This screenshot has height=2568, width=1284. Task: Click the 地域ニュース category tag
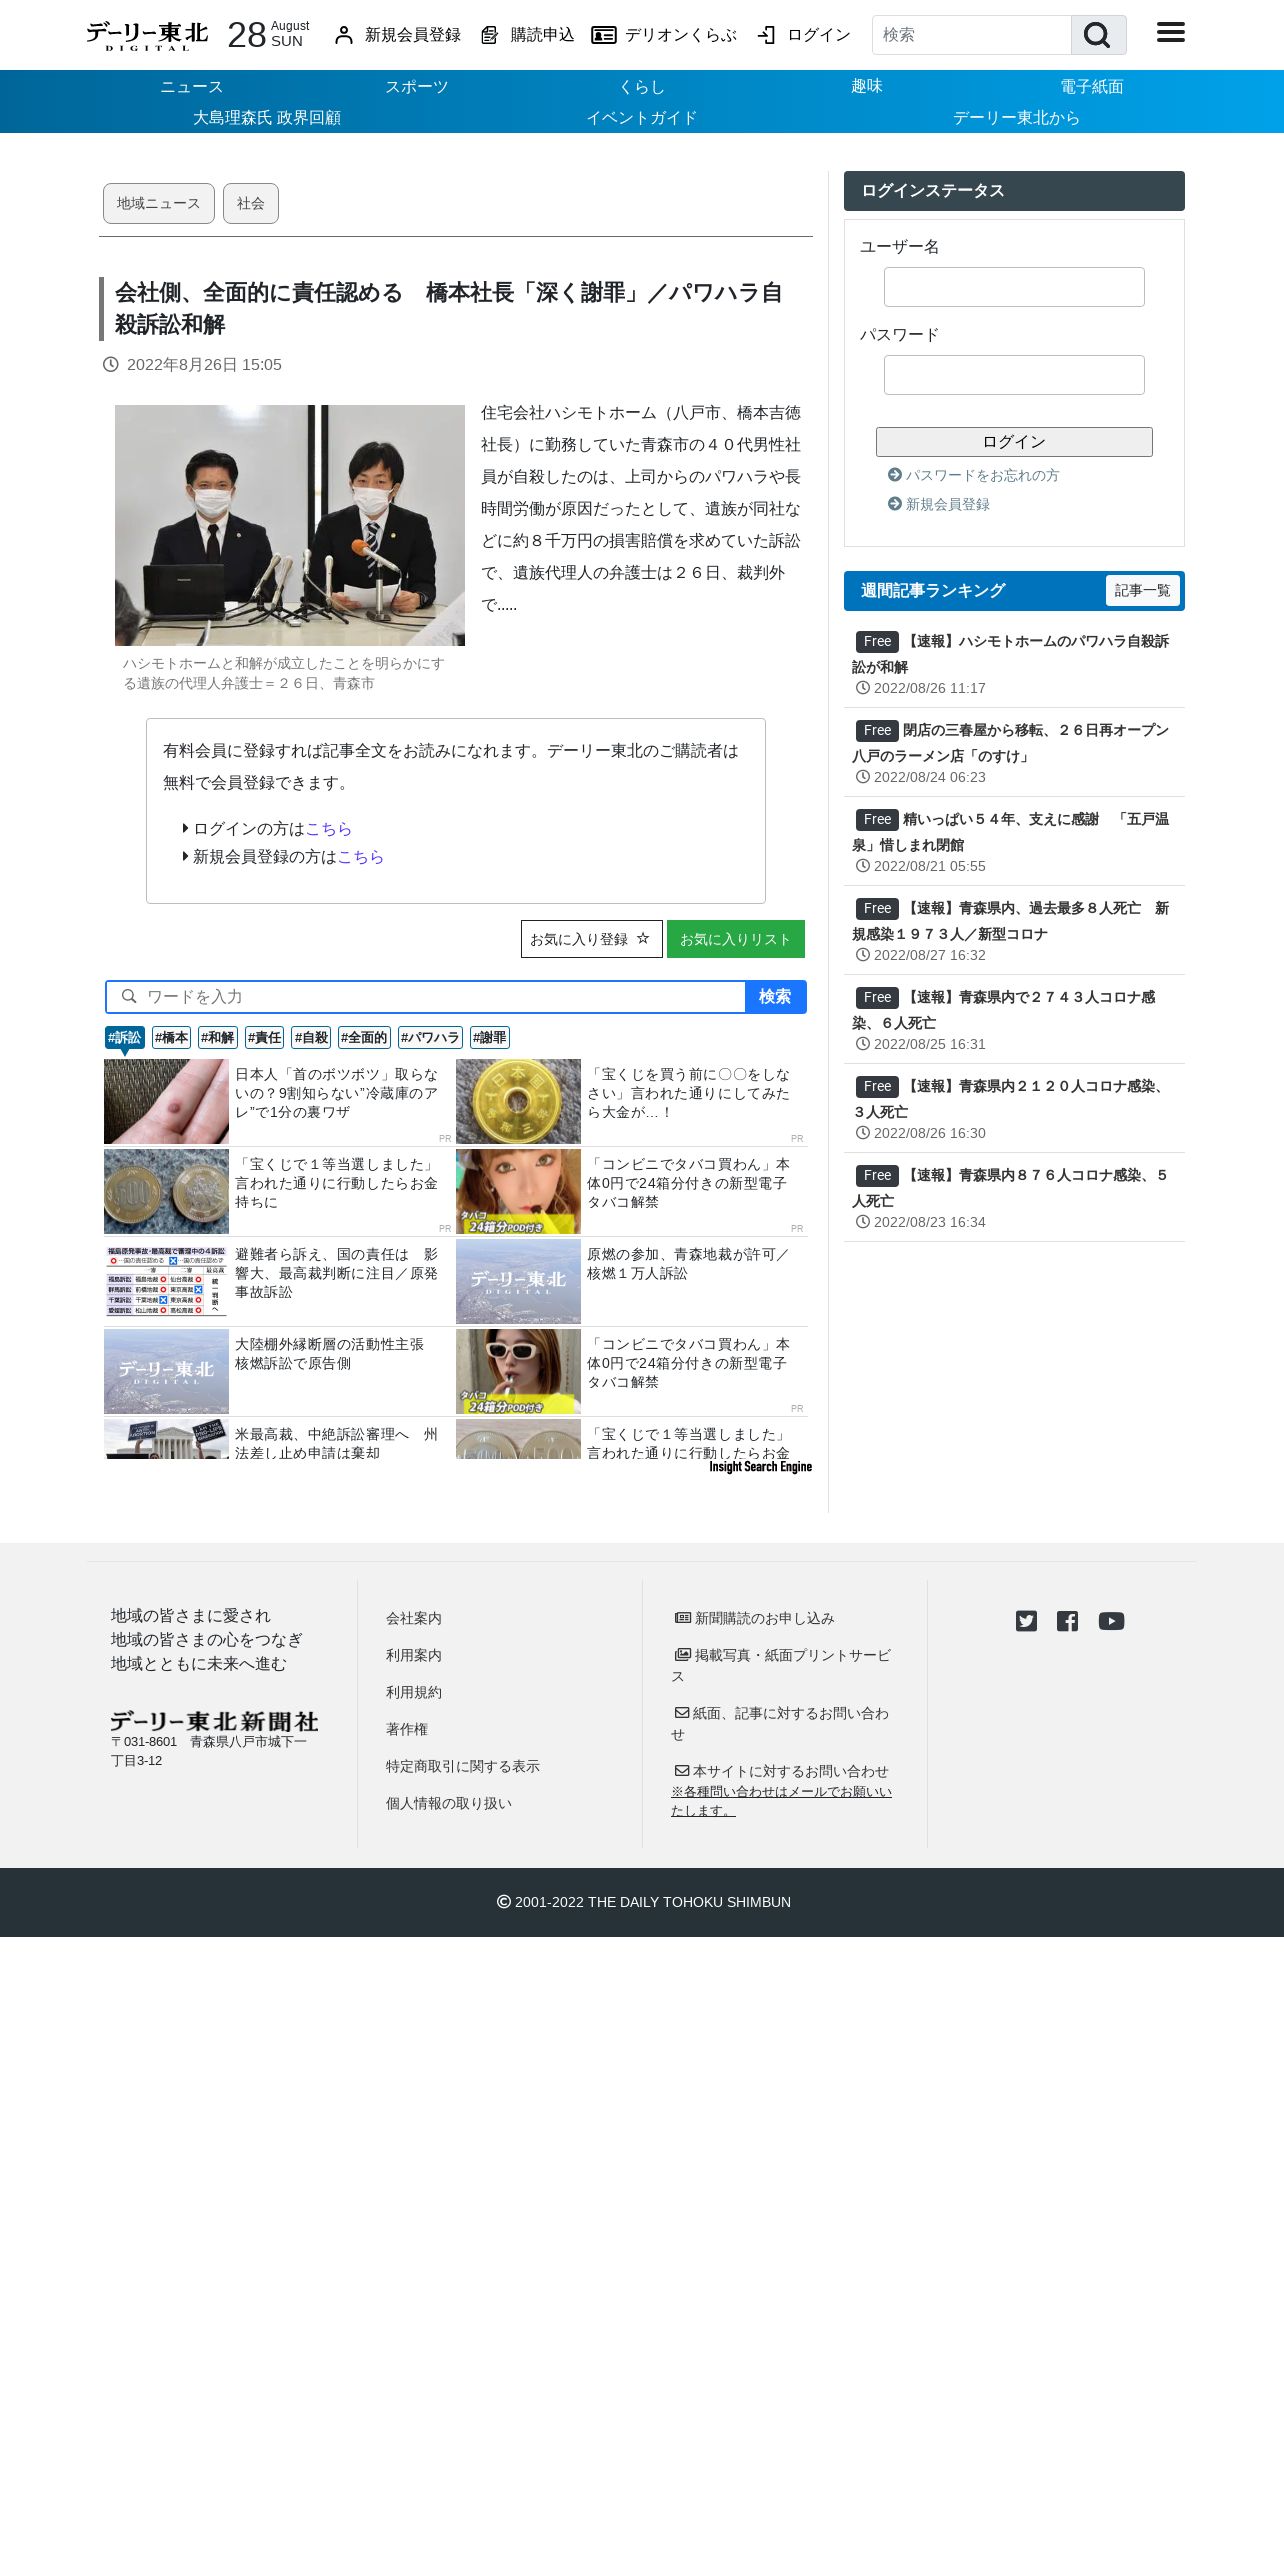coord(159,203)
